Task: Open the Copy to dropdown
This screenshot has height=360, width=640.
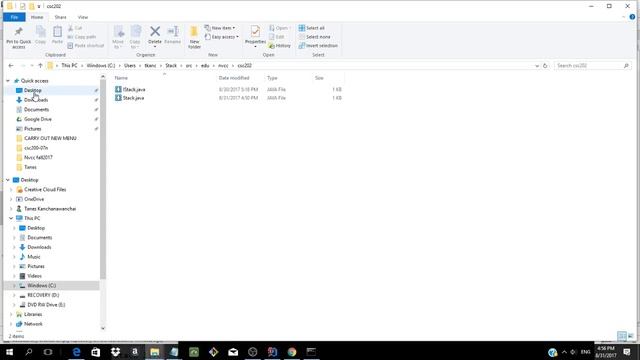Action: tap(135, 37)
